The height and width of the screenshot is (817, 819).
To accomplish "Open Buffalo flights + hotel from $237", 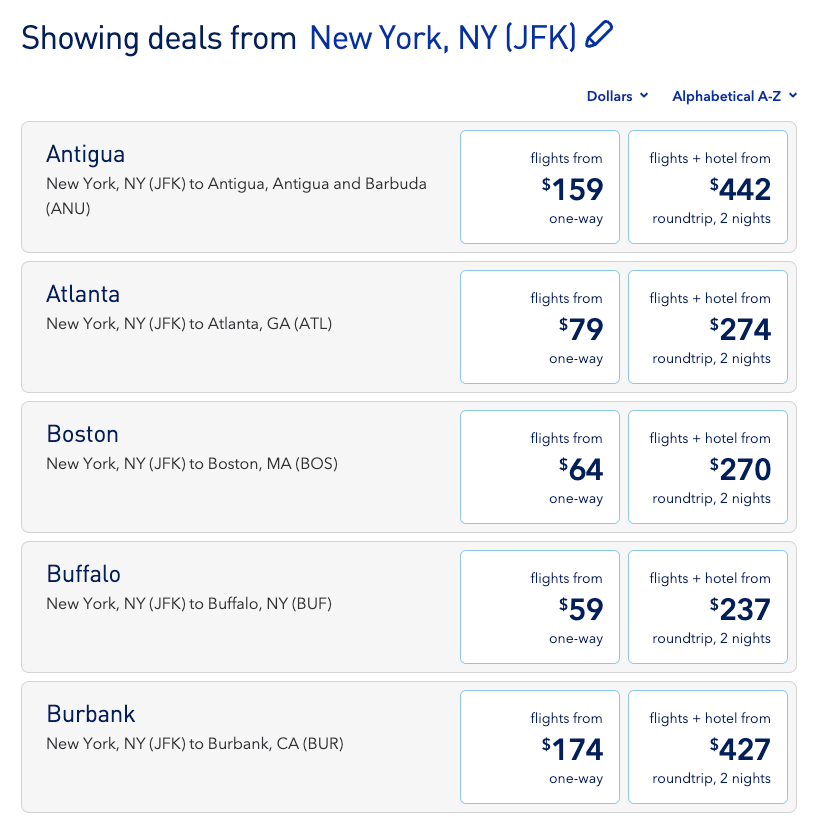I will pyautogui.click(x=708, y=607).
